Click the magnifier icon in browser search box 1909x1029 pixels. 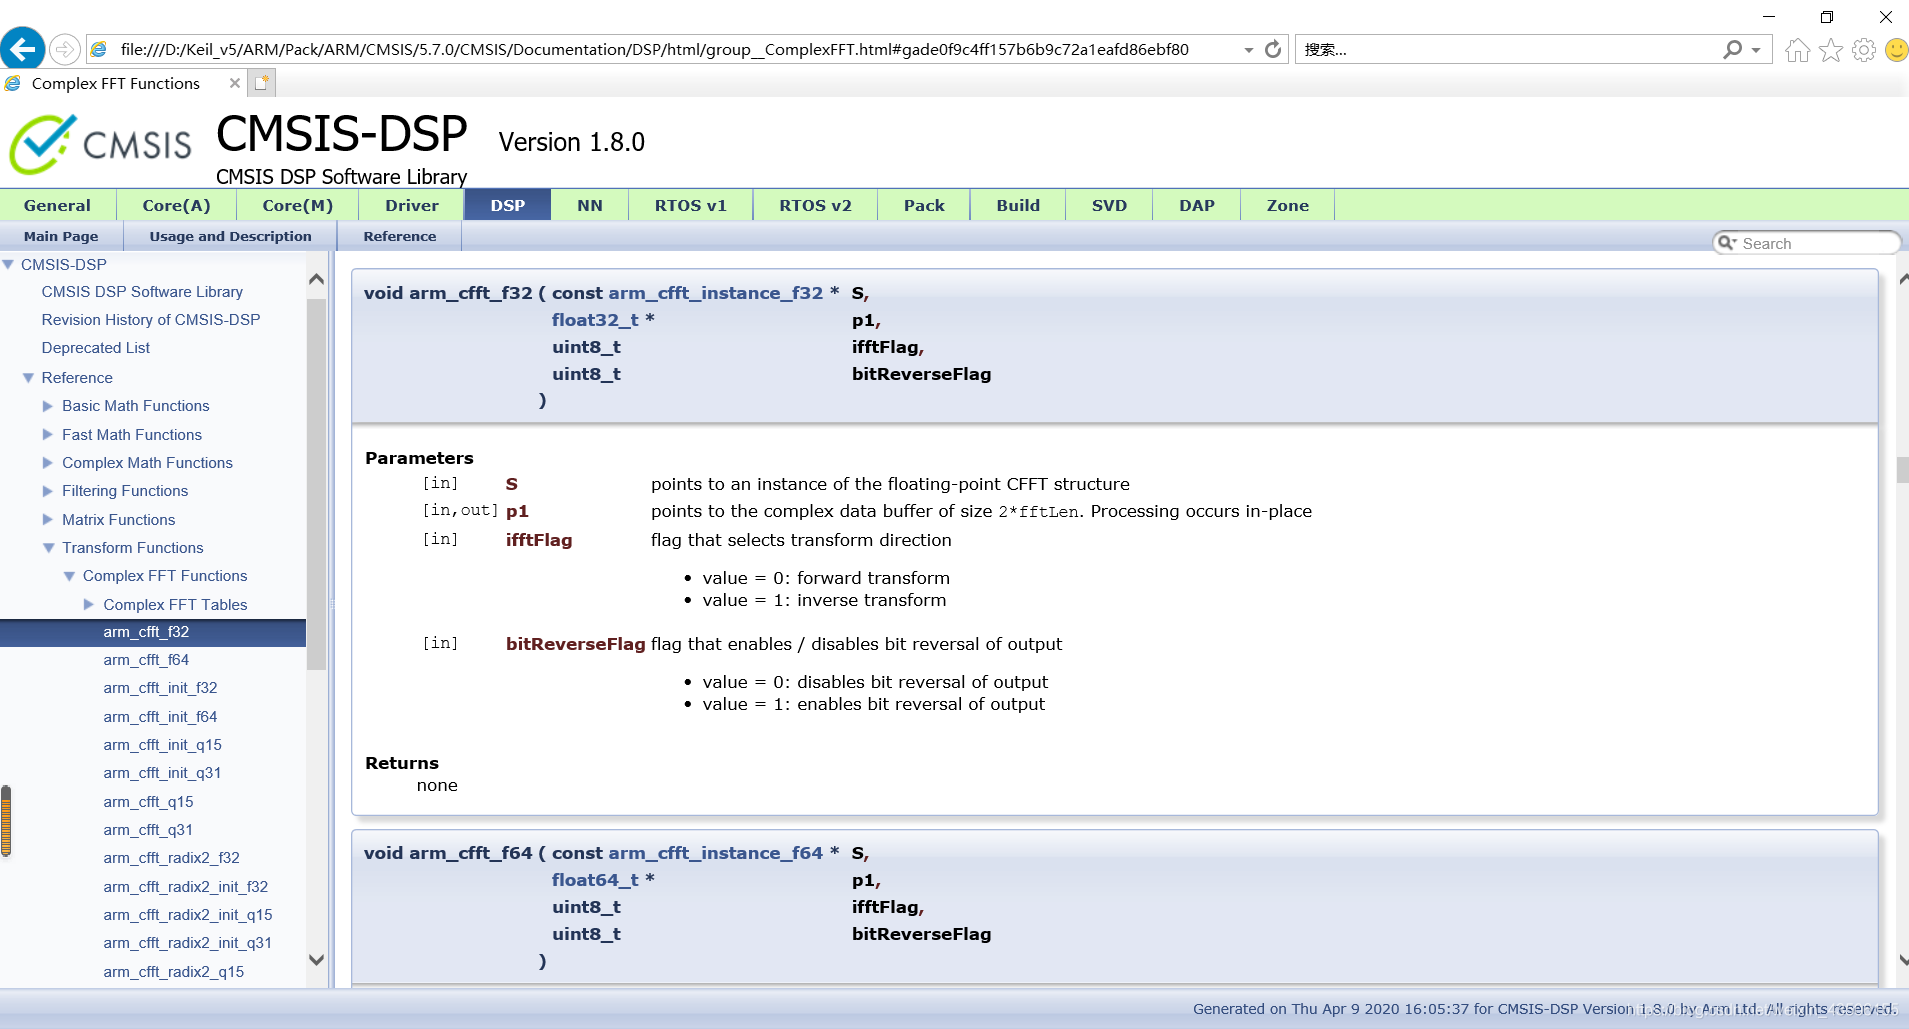(1733, 49)
